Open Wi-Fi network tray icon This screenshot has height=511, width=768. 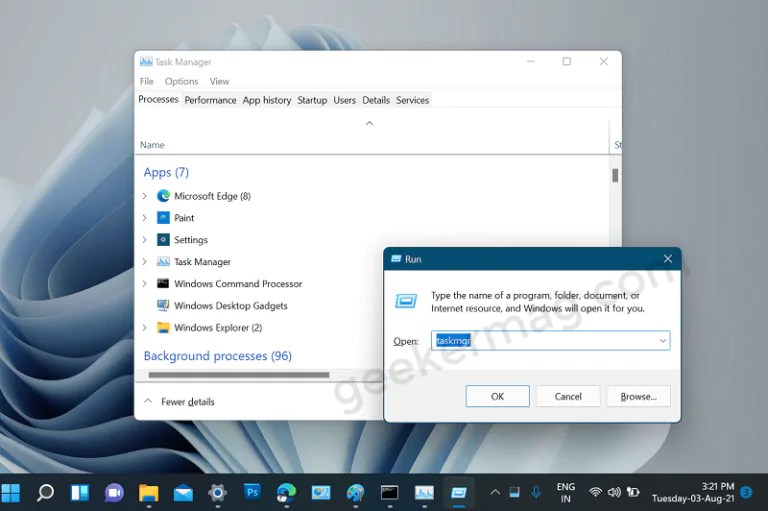[595, 492]
